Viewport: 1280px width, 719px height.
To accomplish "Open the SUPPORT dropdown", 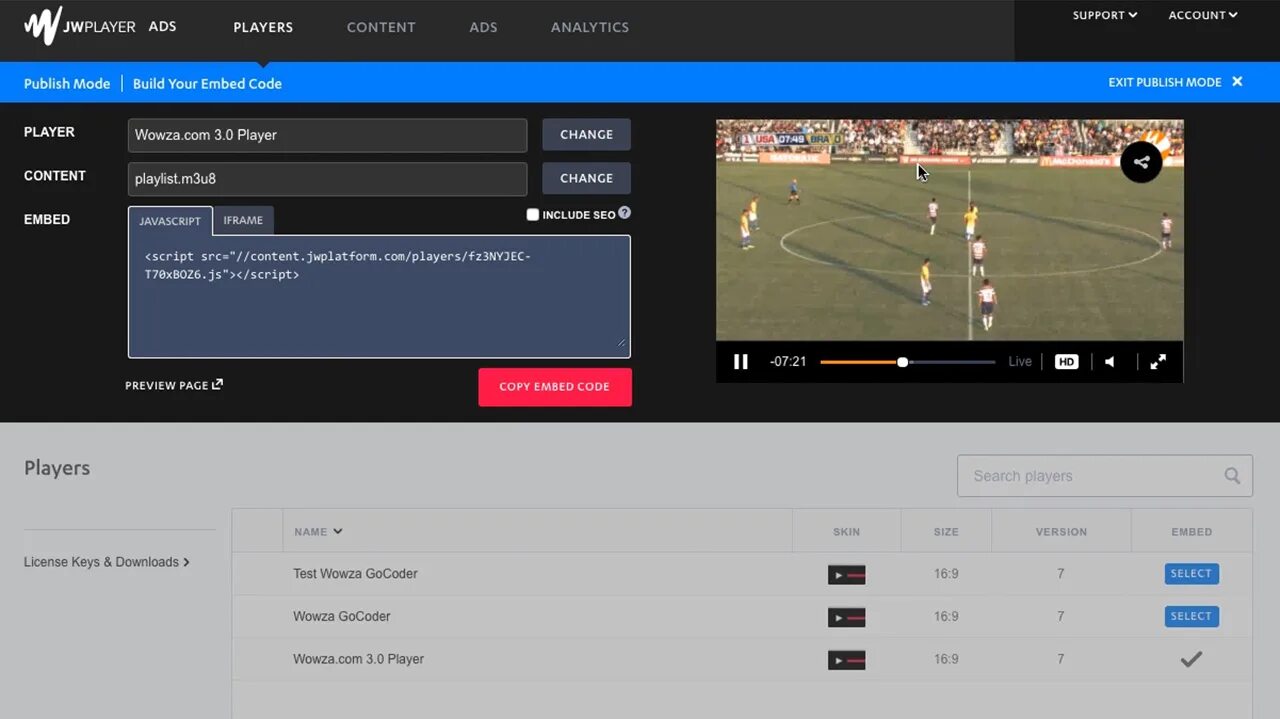I will point(1104,15).
